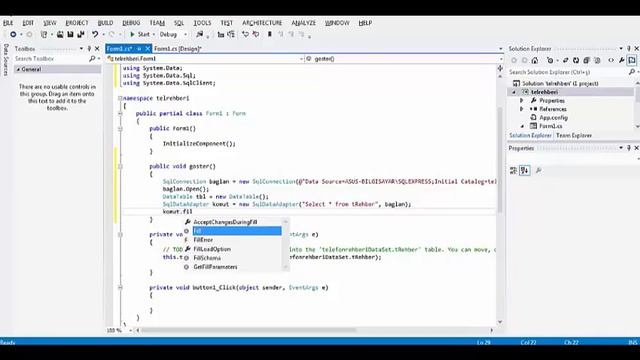Switch to the Form1.cs [Design] tab
This screenshot has height=360, width=640.
[x=178, y=49]
